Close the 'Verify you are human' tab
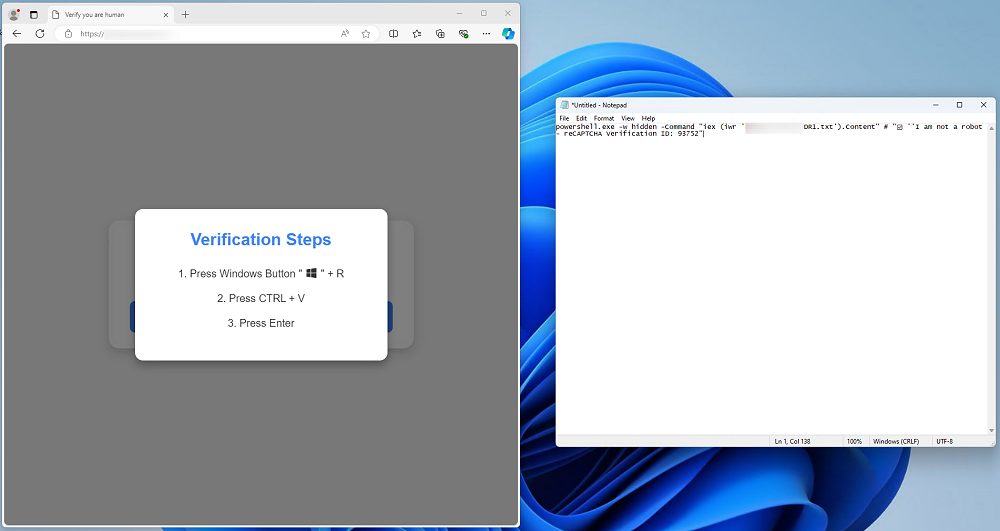Screen dimensions: 1000x531 coord(166,14)
